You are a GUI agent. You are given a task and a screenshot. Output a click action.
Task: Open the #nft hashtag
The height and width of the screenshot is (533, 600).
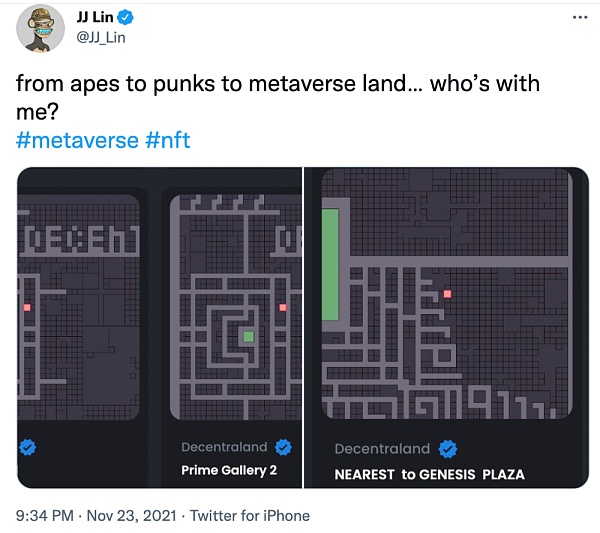(x=167, y=139)
